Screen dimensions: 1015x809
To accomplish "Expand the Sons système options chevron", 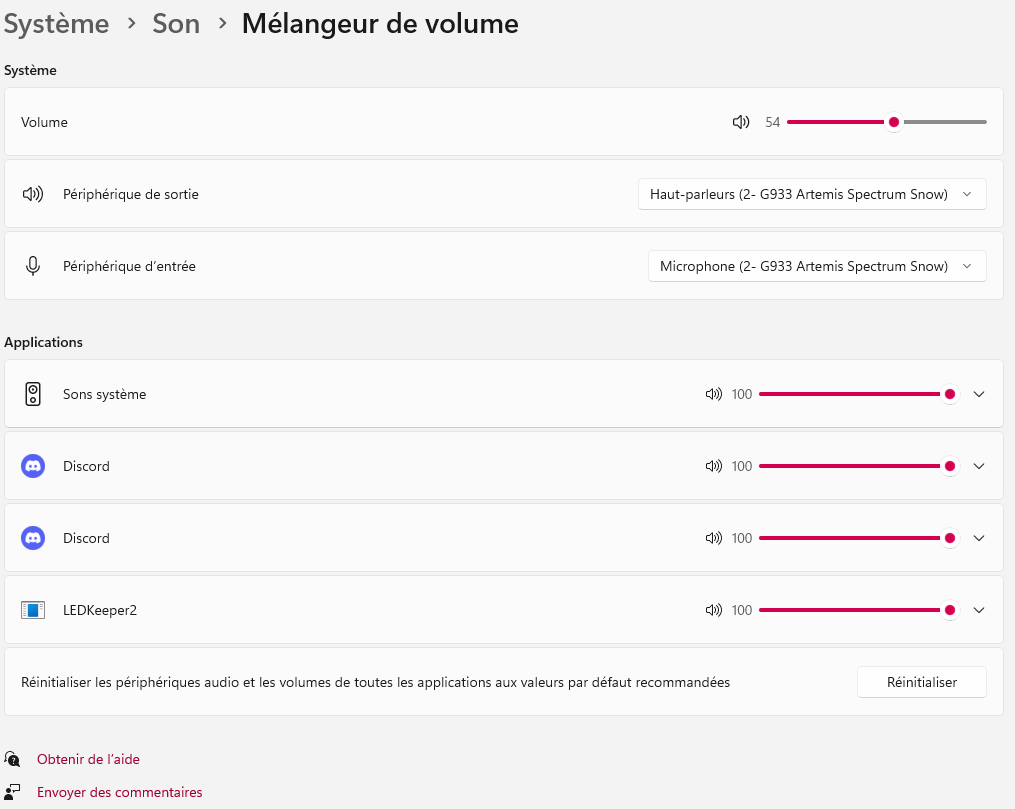I will [979, 394].
